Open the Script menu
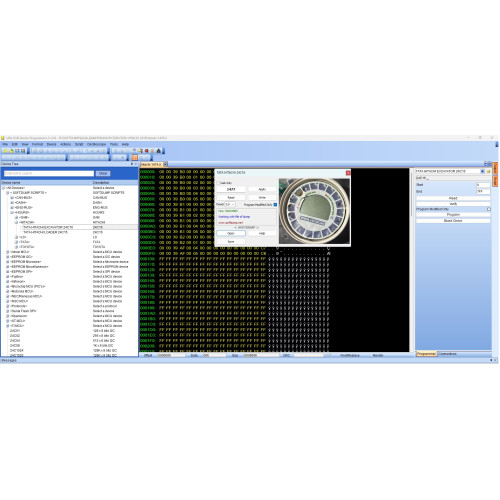The width and height of the screenshot is (500, 500). 79,144
